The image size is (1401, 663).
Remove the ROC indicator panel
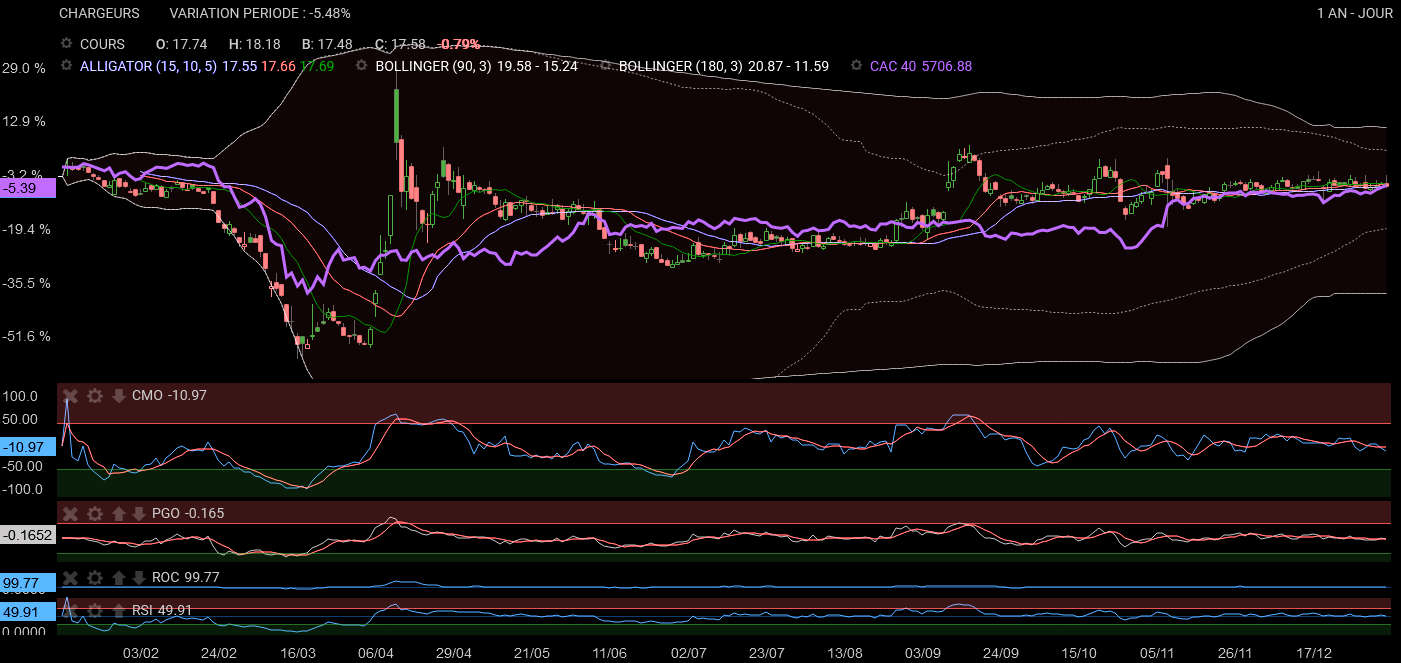71,578
